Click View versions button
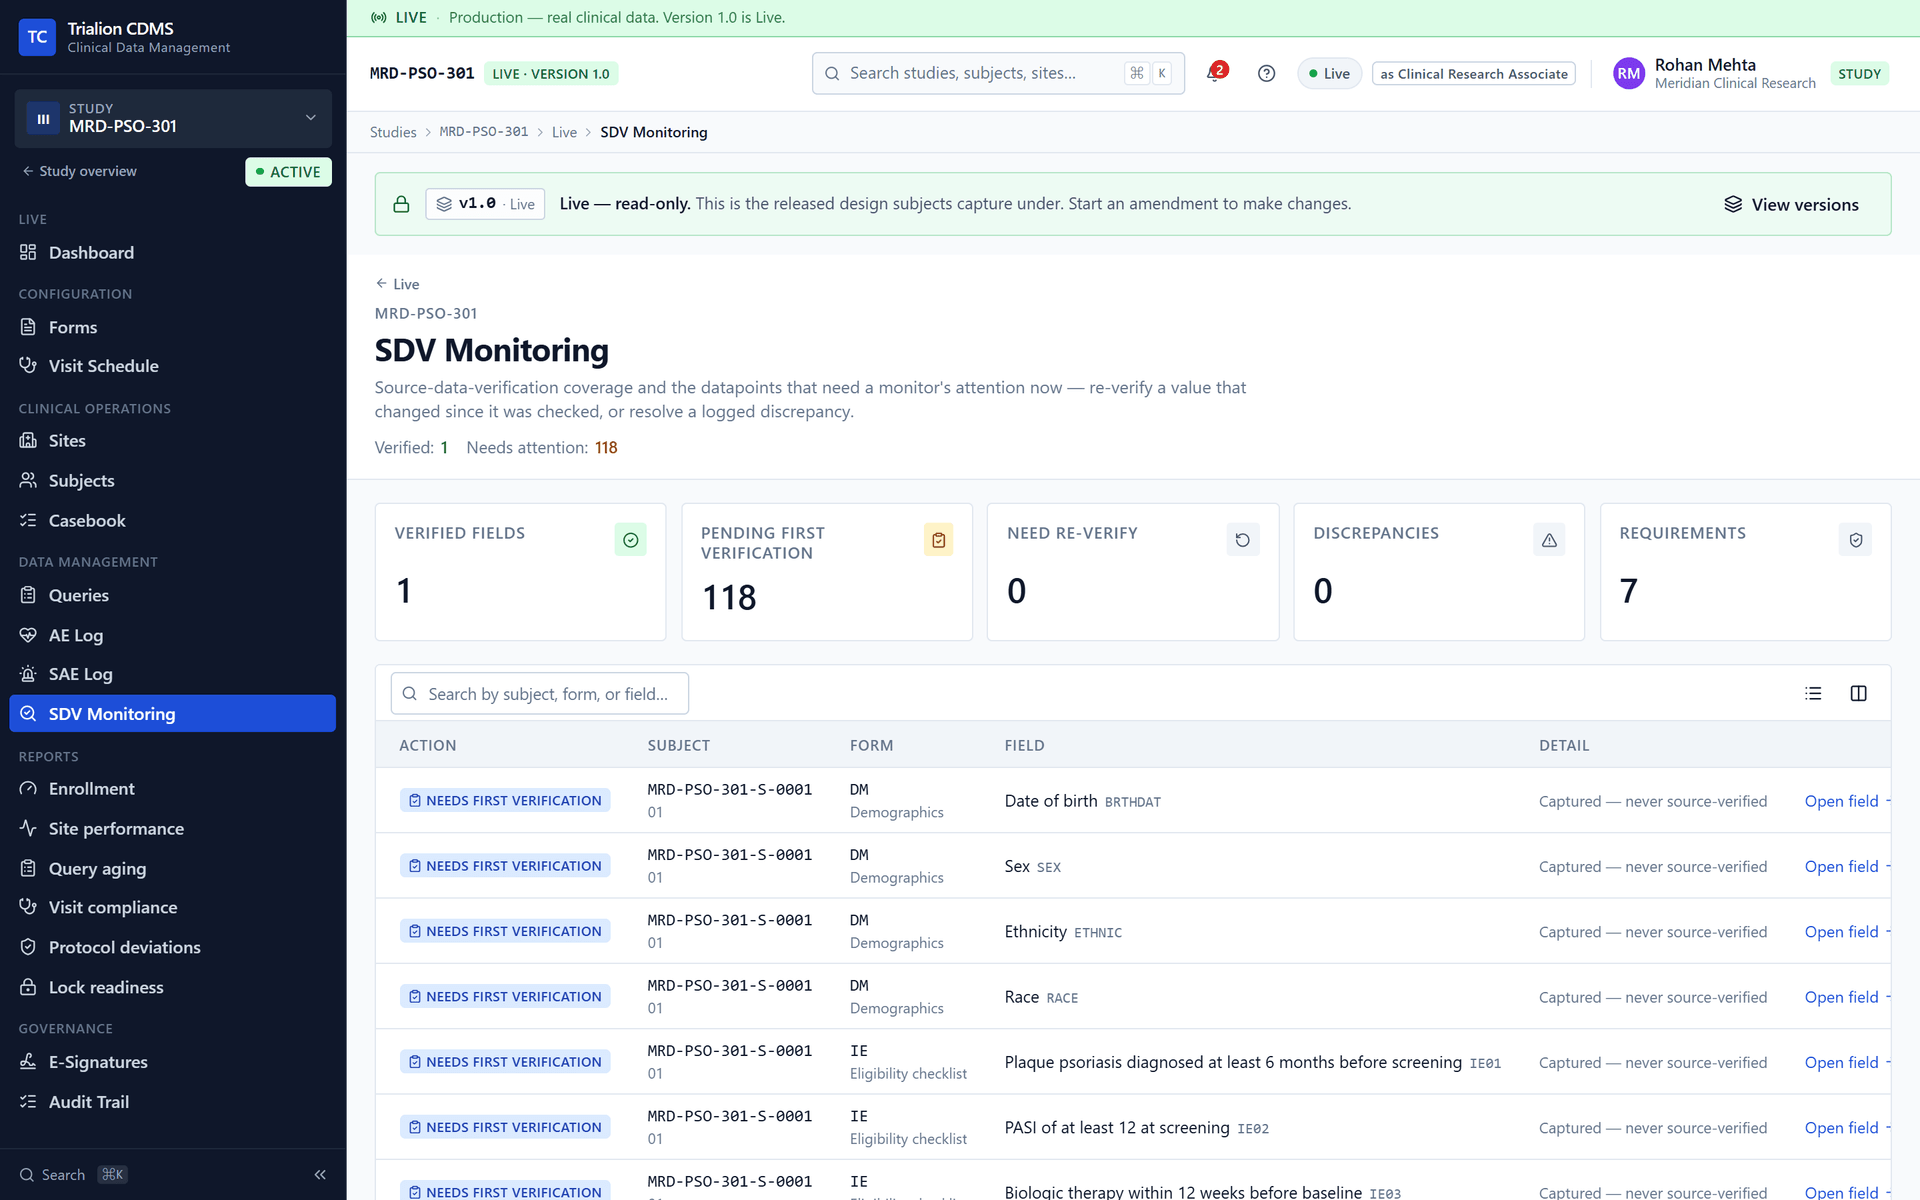Image resolution: width=1920 pixels, height=1200 pixels. pos(1791,204)
